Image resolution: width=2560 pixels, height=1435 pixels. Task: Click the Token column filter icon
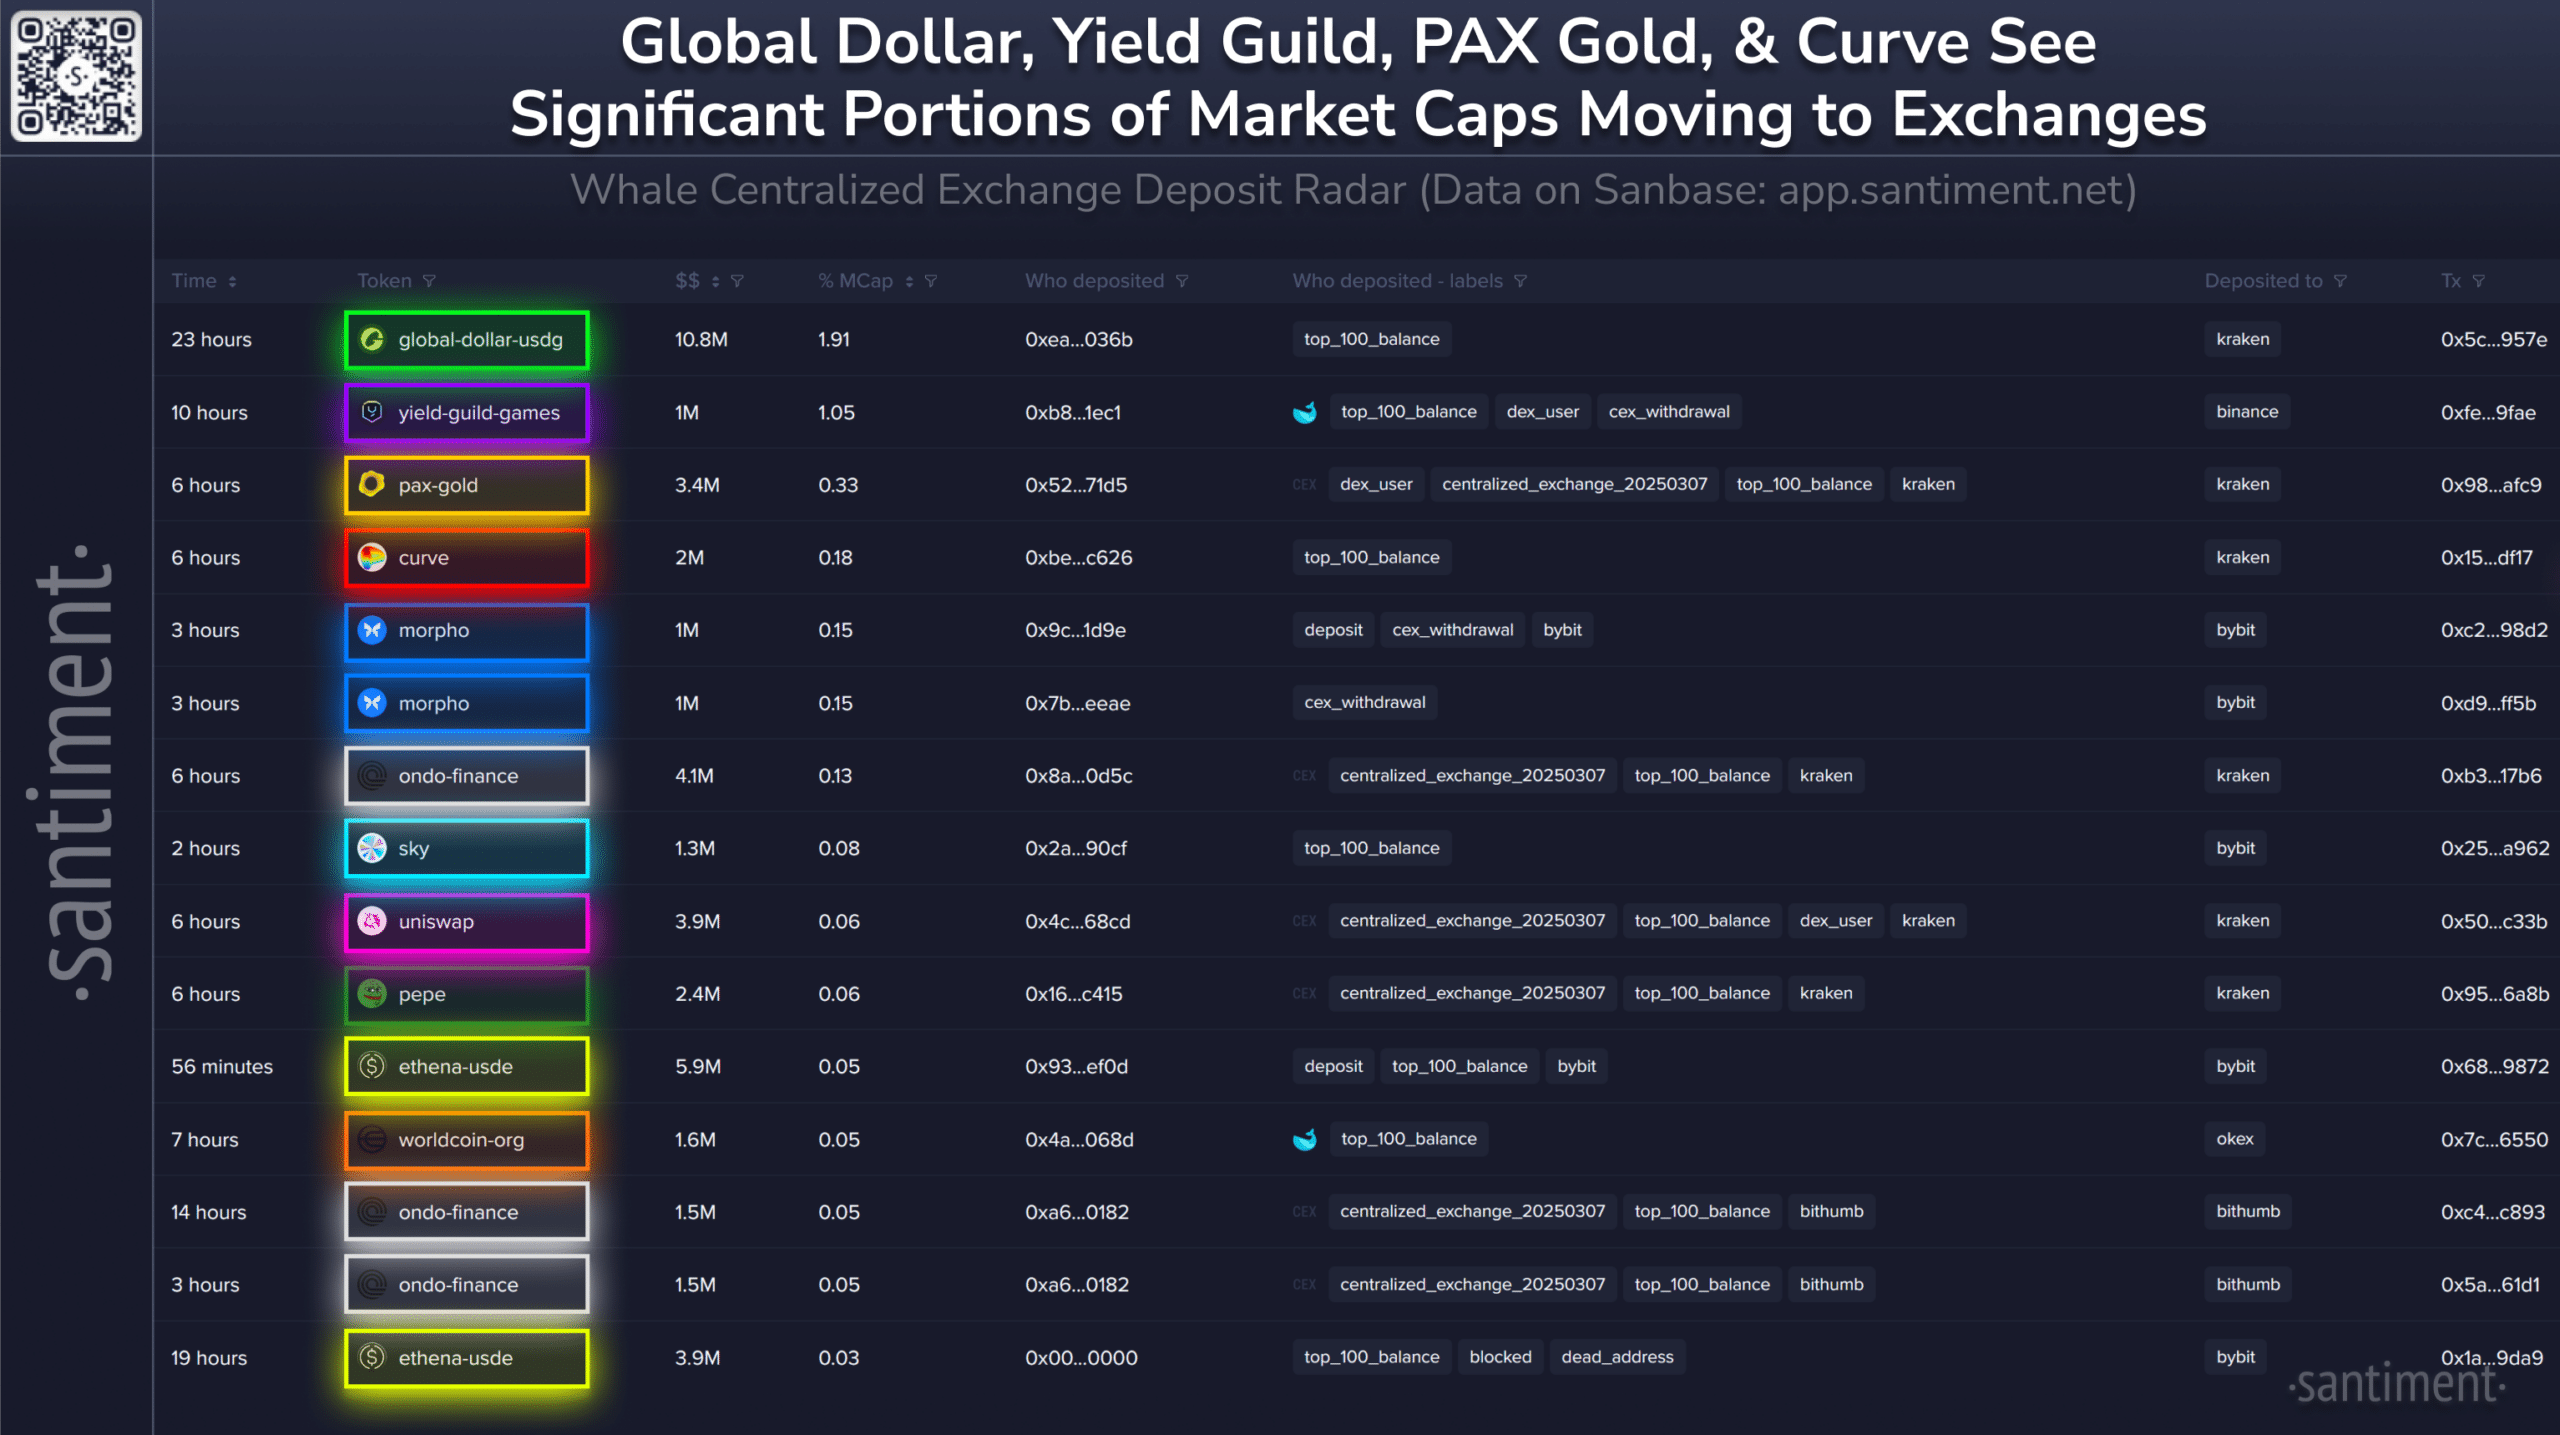click(x=429, y=281)
